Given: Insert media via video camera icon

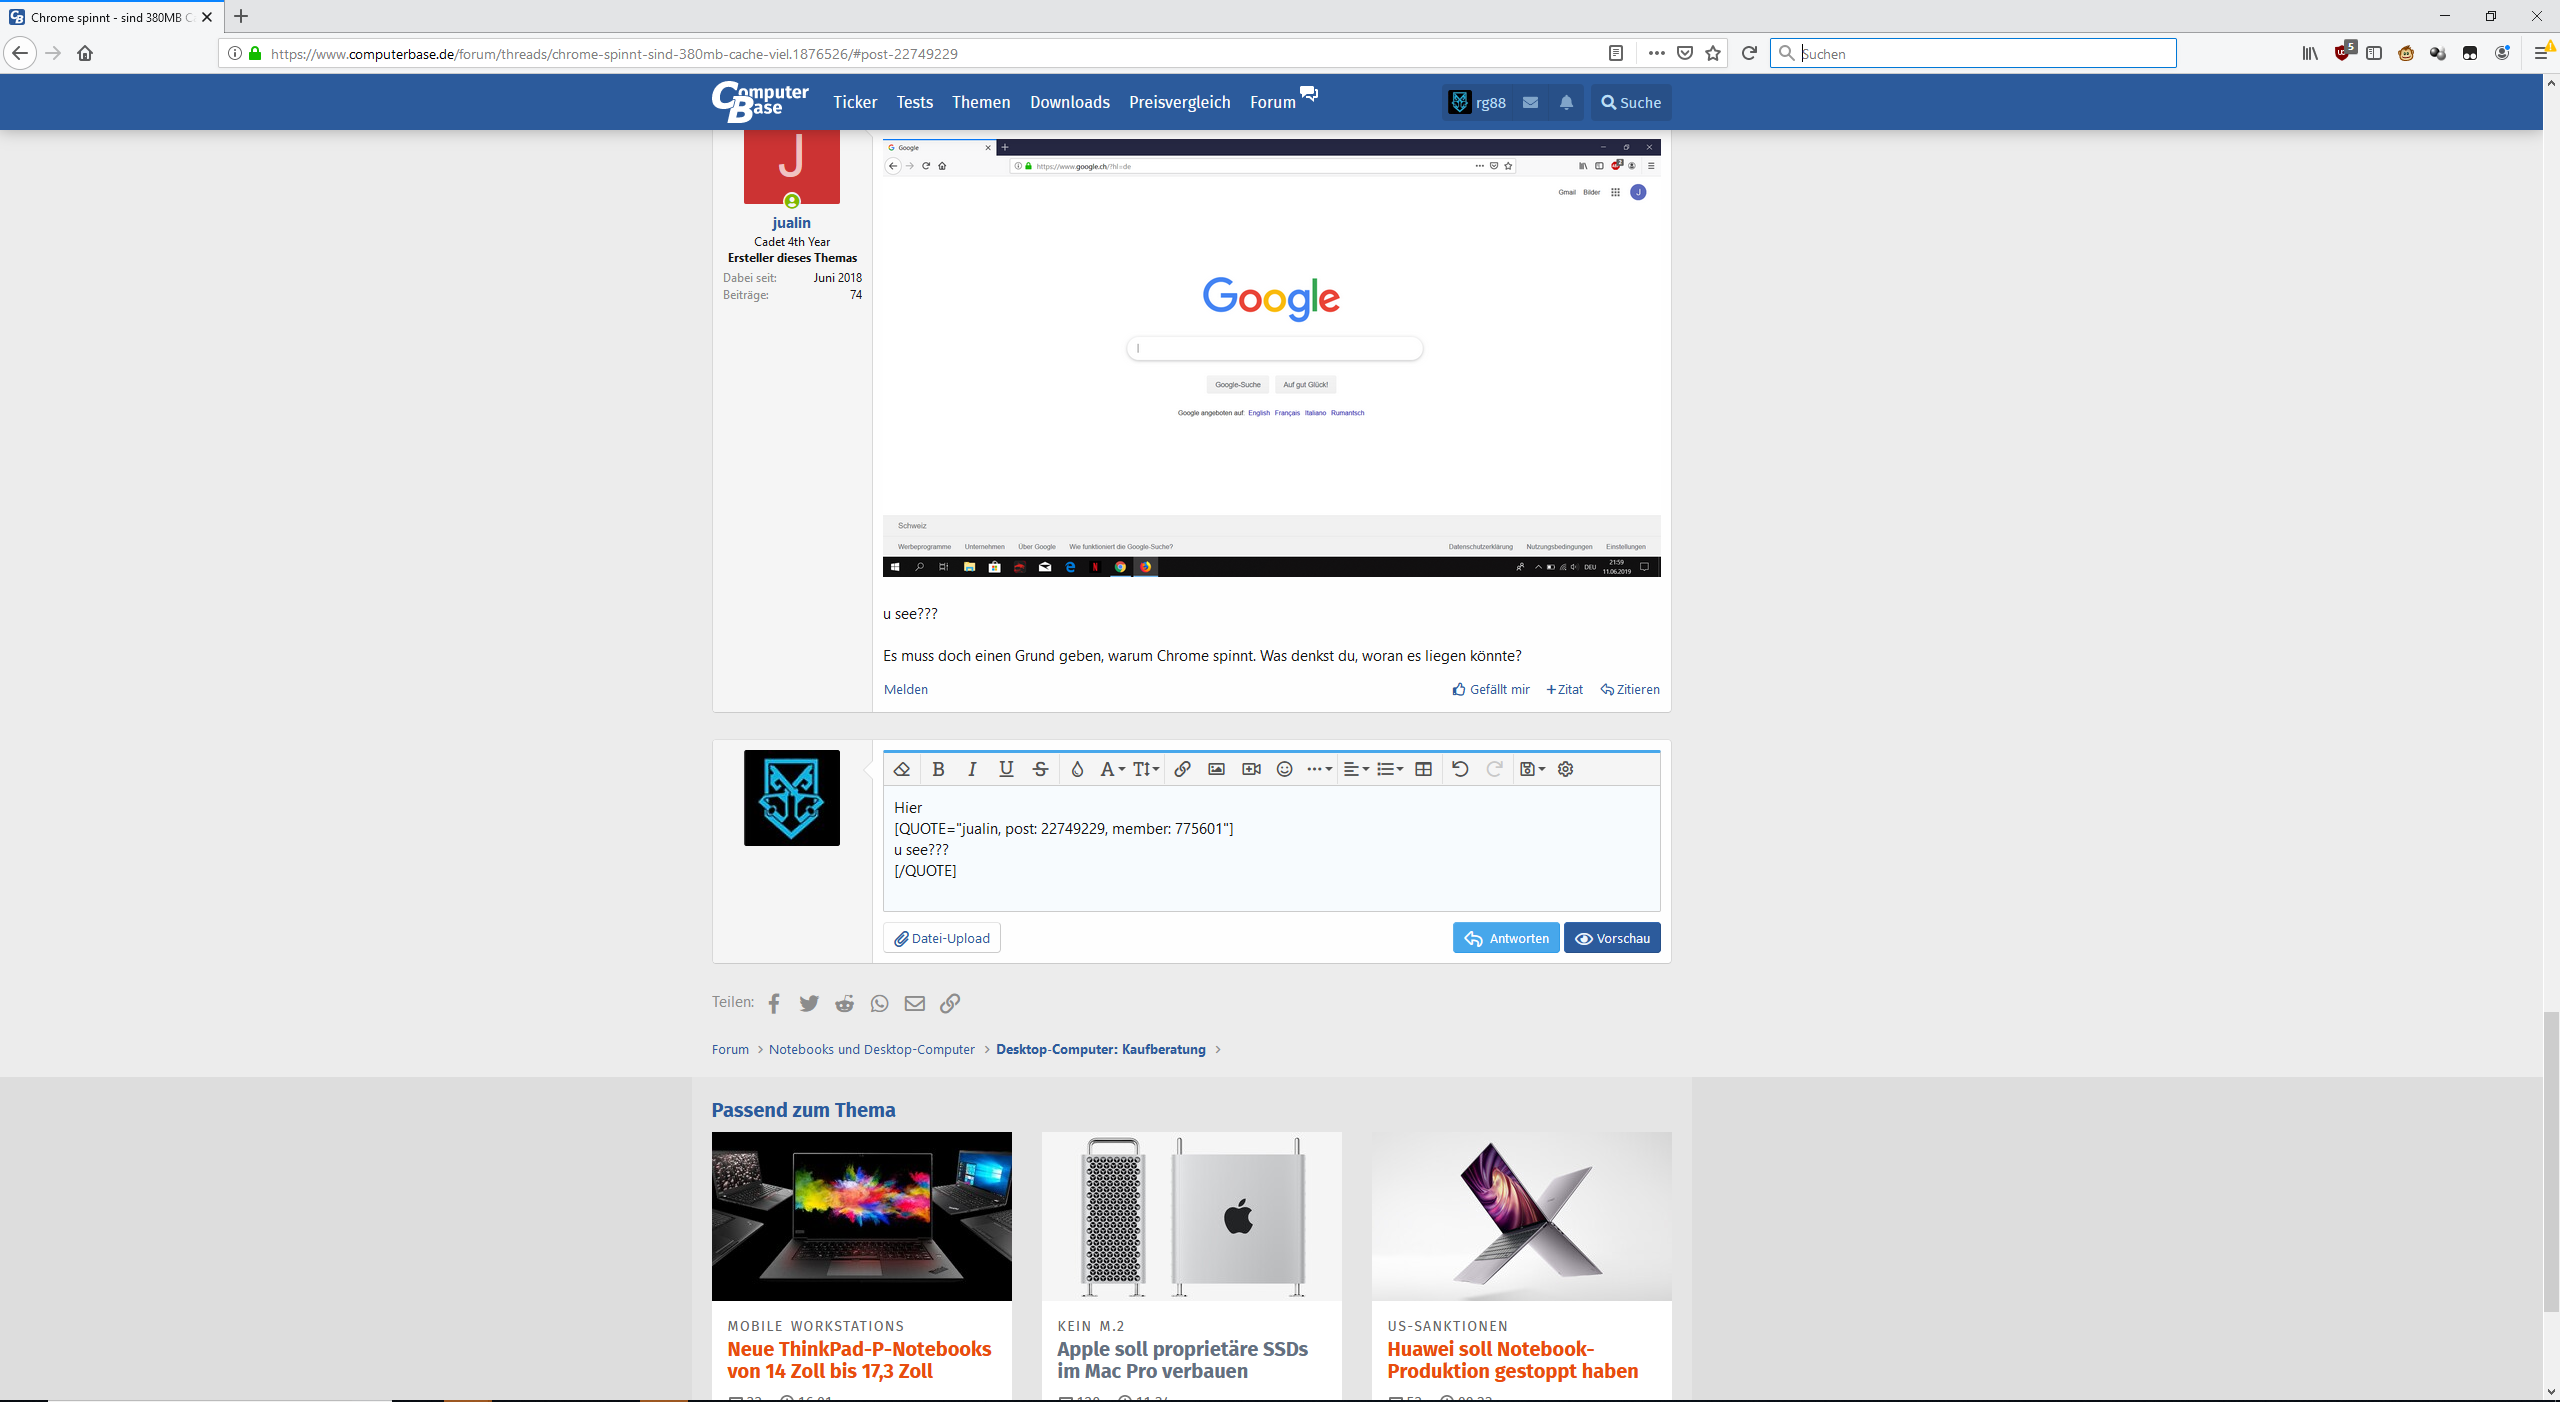Looking at the screenshot, I should pyautogui.click(x=1251, y=769).
